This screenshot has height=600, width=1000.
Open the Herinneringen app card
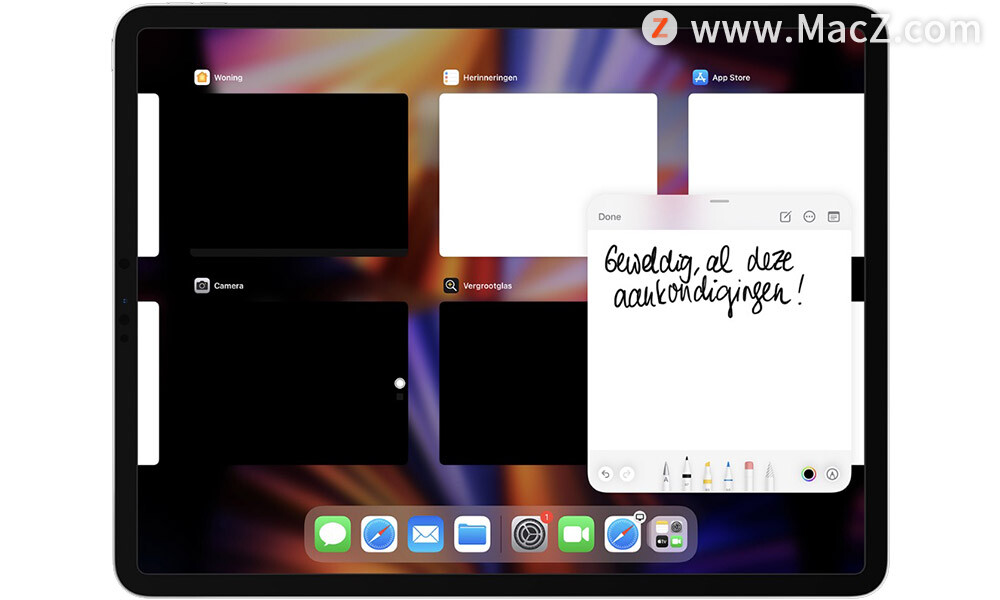(x=548, y=175)
